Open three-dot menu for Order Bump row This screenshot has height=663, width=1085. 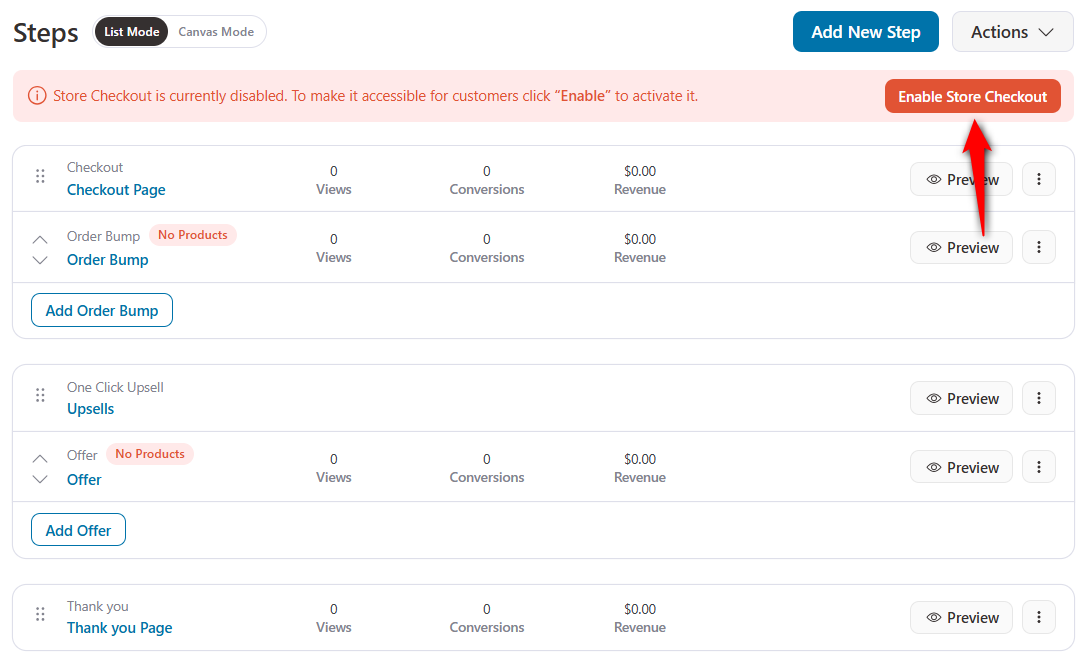(1038, 247)
